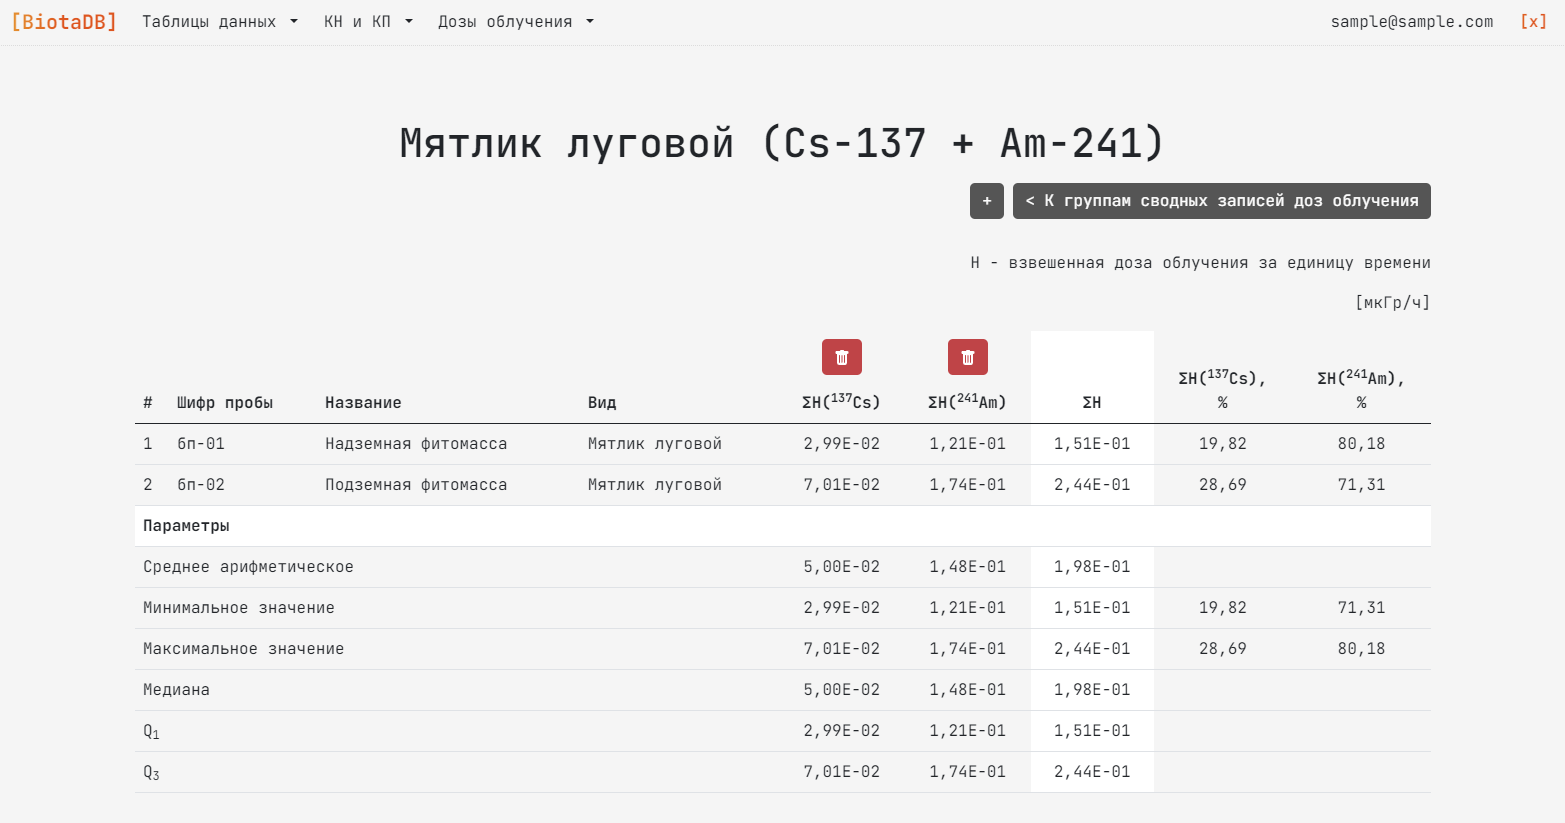Viewport: 1565px width, 823px height.
Task: Click the plus button to add record
Action: pos(986,201)
